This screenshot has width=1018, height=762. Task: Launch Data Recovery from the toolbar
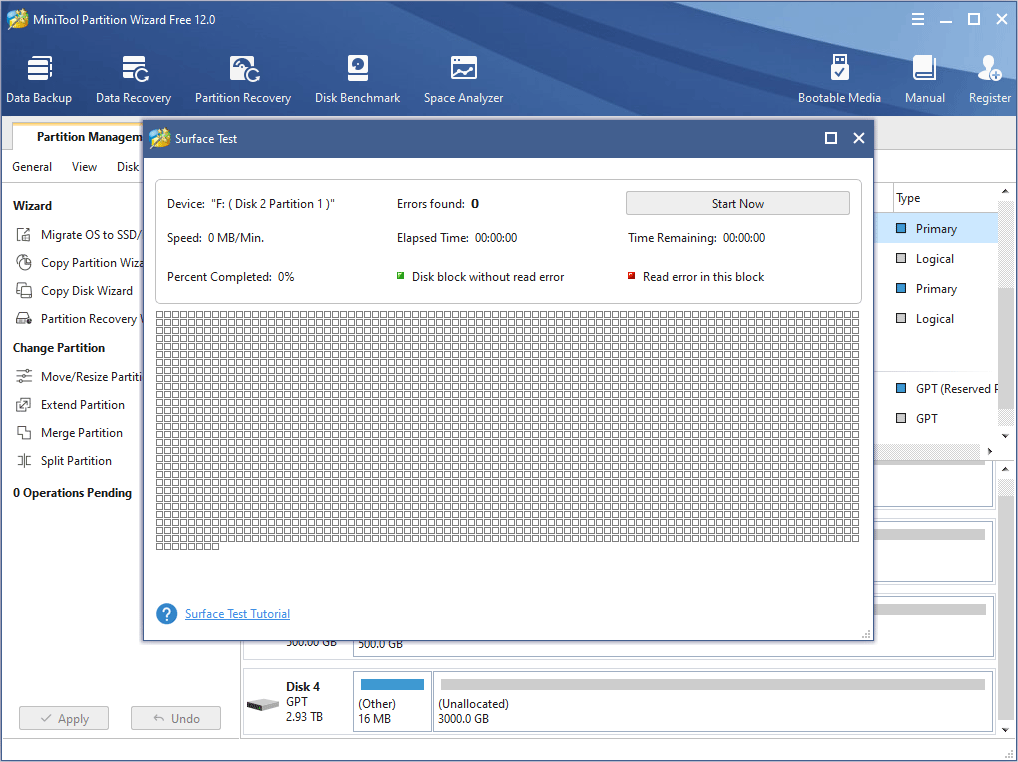134,79
